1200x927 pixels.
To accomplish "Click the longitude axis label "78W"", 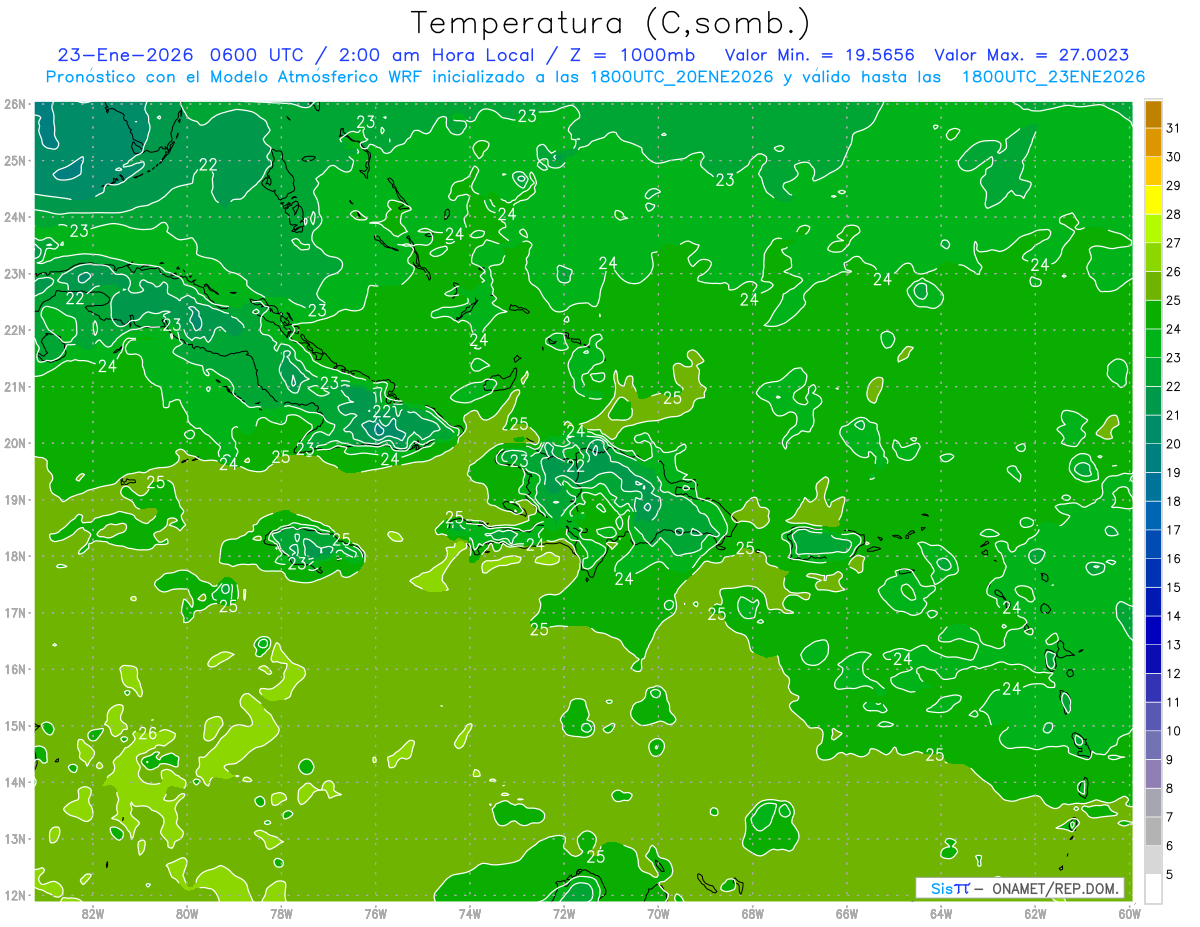I will (281, 913).
